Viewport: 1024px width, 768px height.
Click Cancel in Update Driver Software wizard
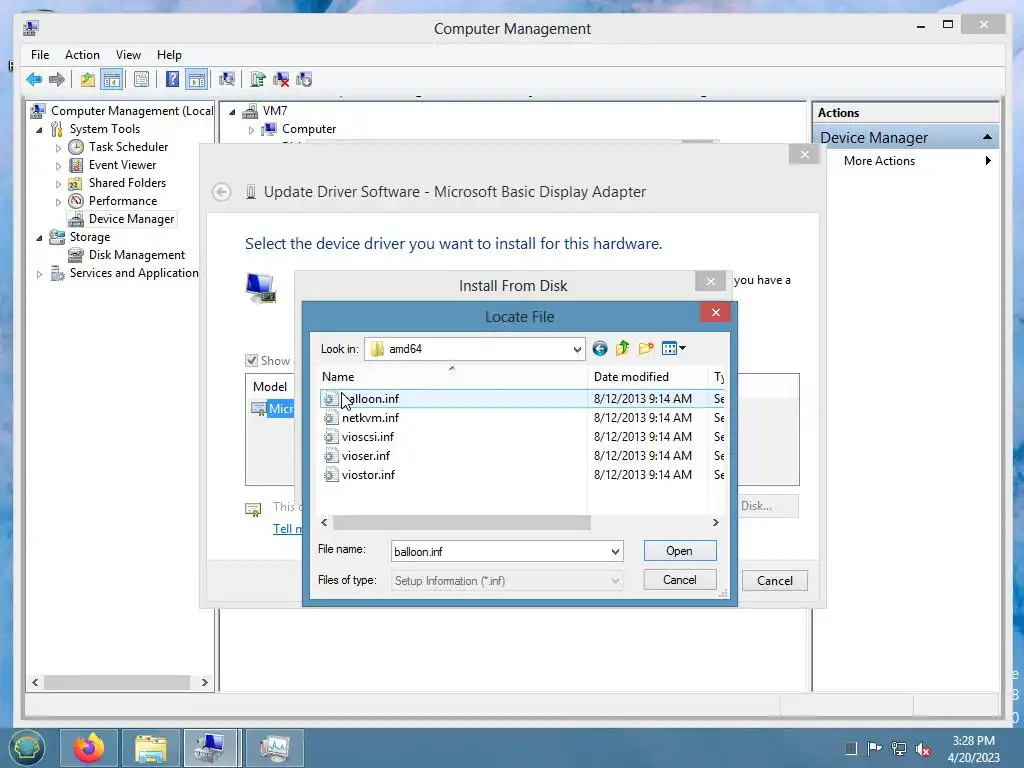[775, 581]
